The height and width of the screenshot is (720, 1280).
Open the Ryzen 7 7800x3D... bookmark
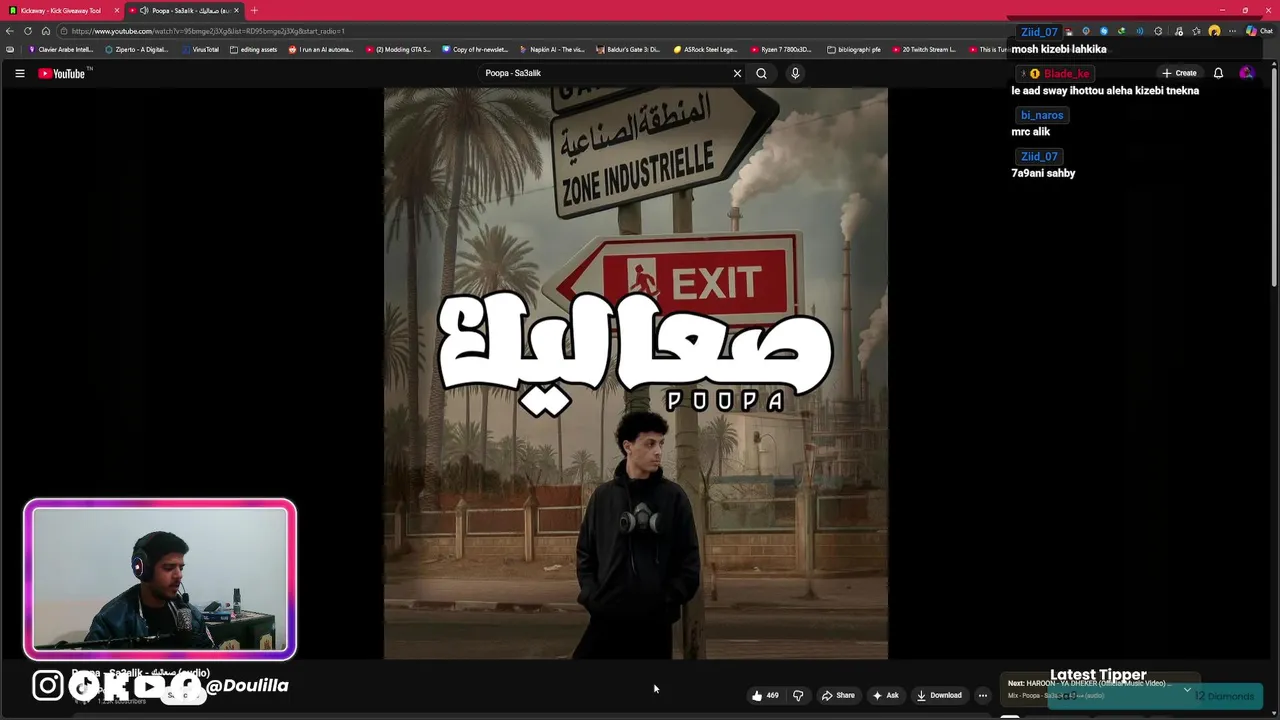[x=782, y=49]
